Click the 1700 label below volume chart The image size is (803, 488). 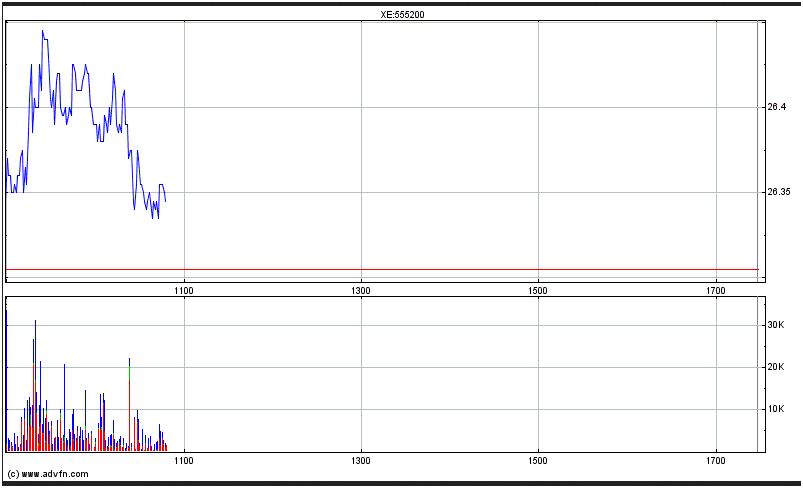click(x=715, y=460)
